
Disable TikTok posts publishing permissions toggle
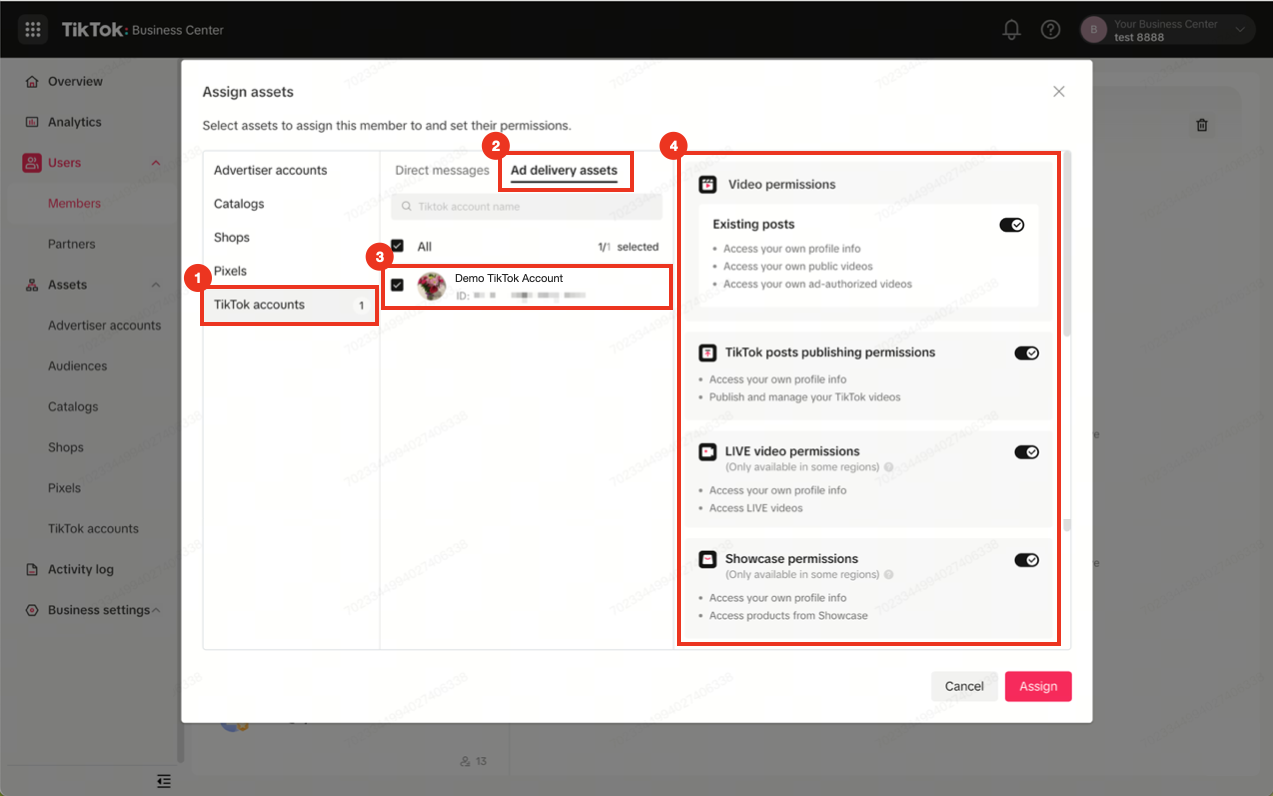pyautogui.click(x=1026, y=353)
